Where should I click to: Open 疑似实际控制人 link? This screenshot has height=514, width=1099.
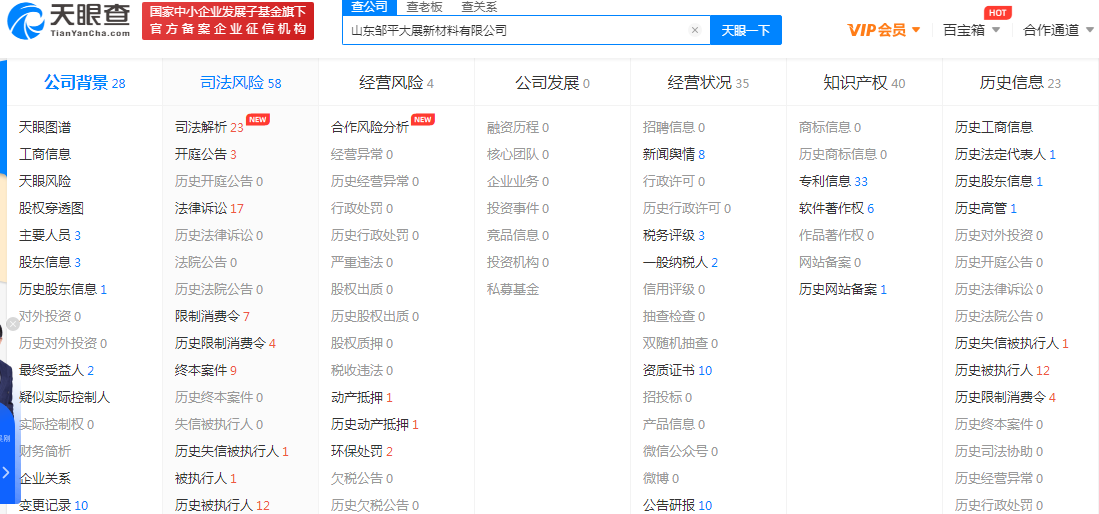click(x=64, y=398)
